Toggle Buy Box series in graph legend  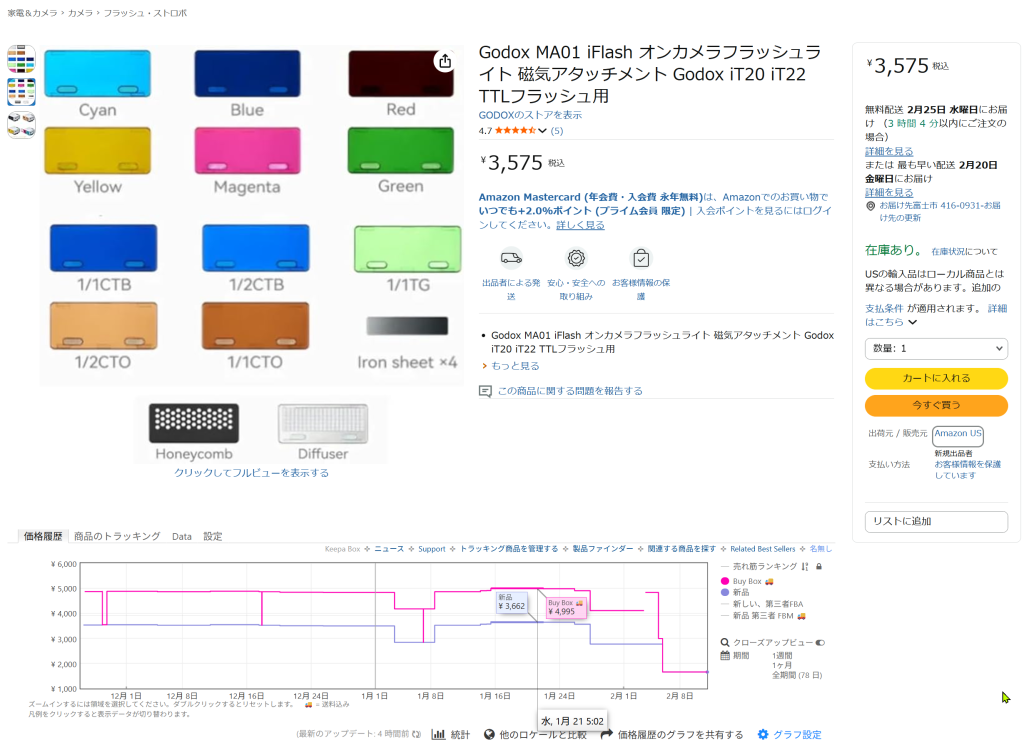coord(748,581)
